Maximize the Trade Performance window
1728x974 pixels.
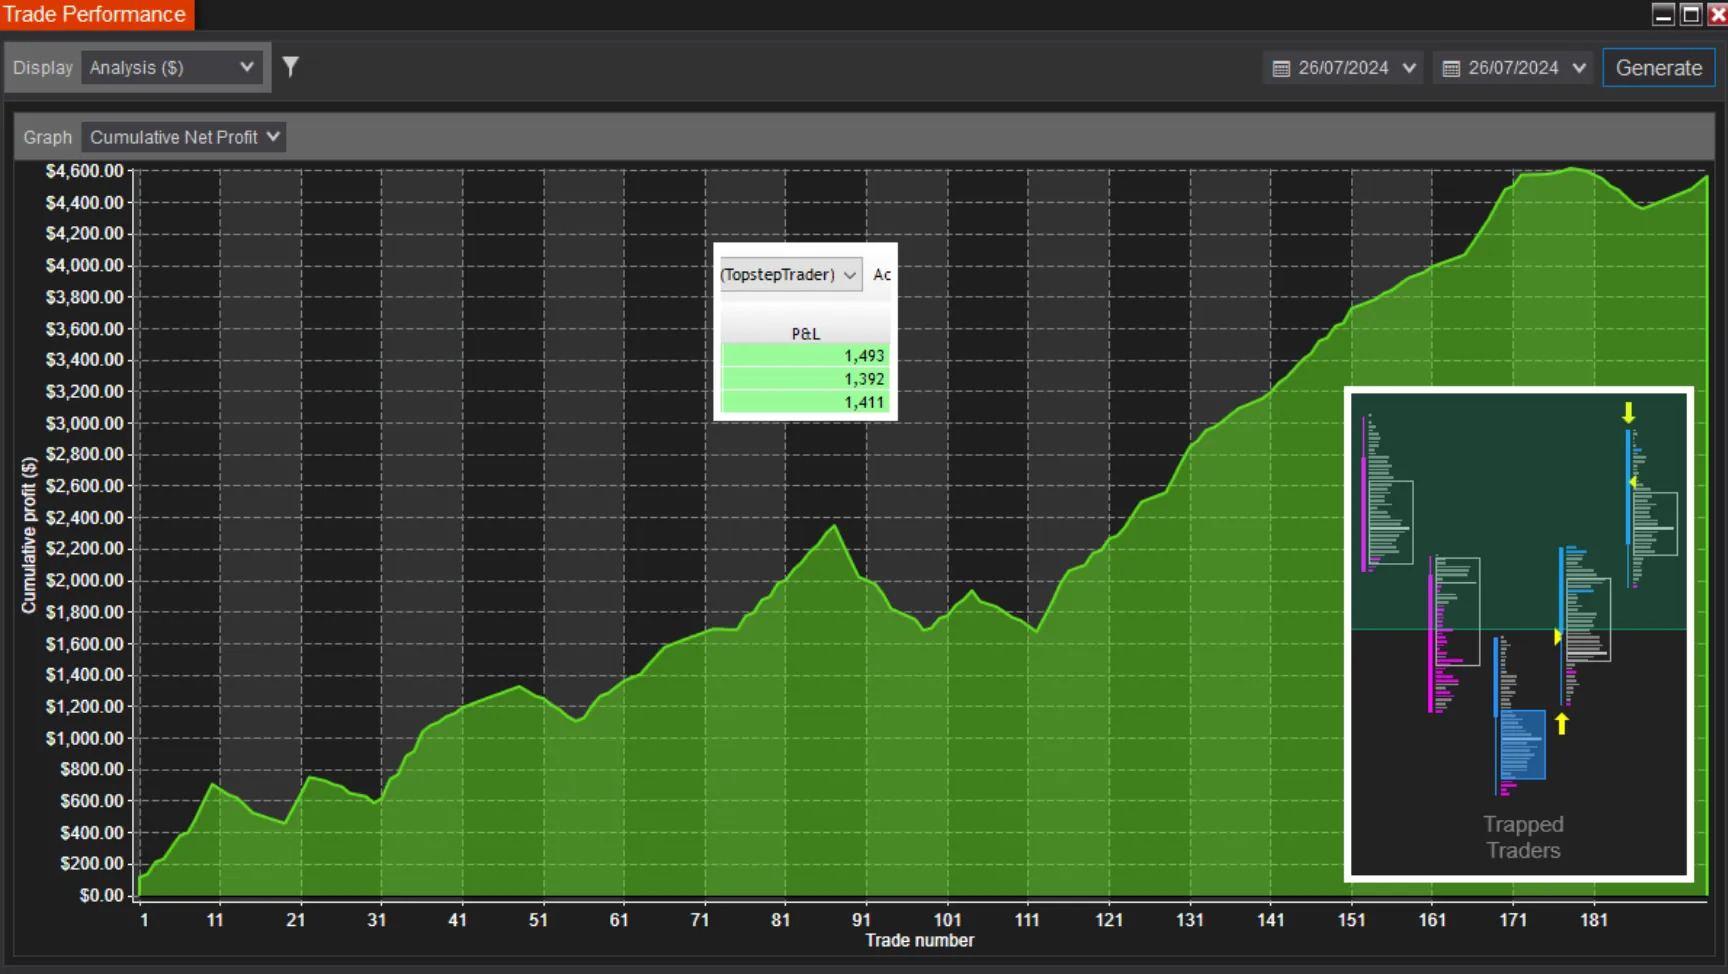pyautogui.click(x=1691, y=14)
